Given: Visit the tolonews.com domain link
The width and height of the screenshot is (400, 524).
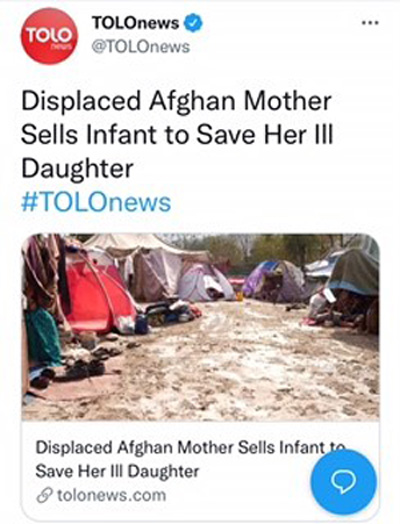Looking at the screenshot, I should [x=111, y=495].
